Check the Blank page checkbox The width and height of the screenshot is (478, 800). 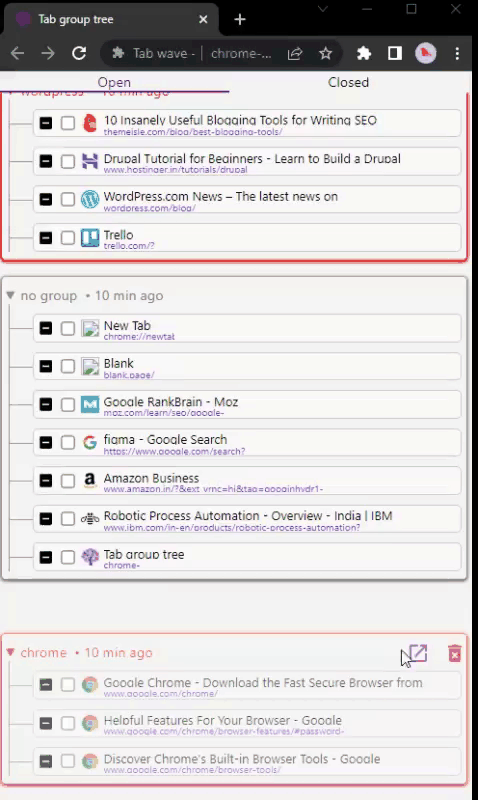68,366
